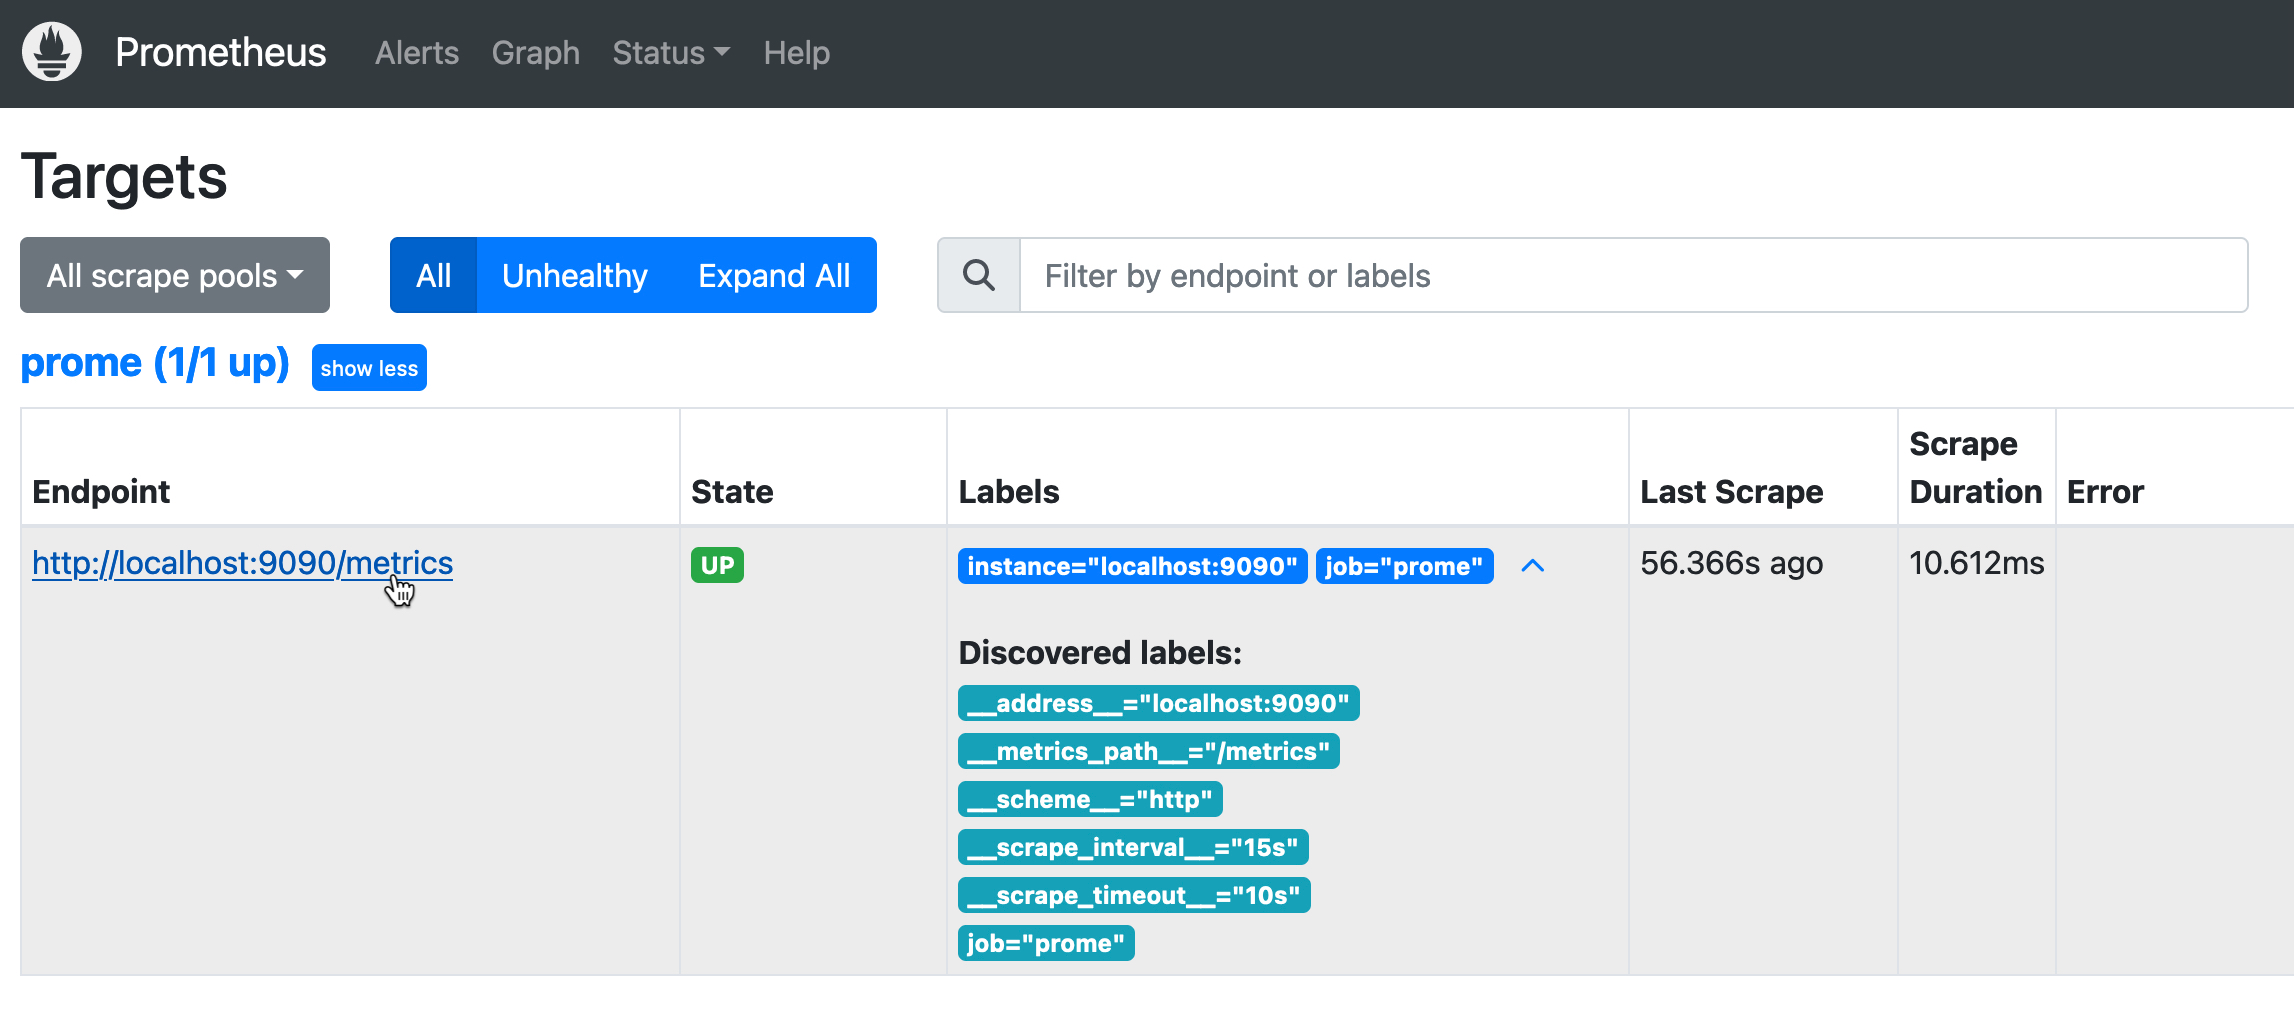Screen dimensions: 2294x1022
Task: Open the localhost:9090/metrics endpoint link
Action: tap(242, 563)
